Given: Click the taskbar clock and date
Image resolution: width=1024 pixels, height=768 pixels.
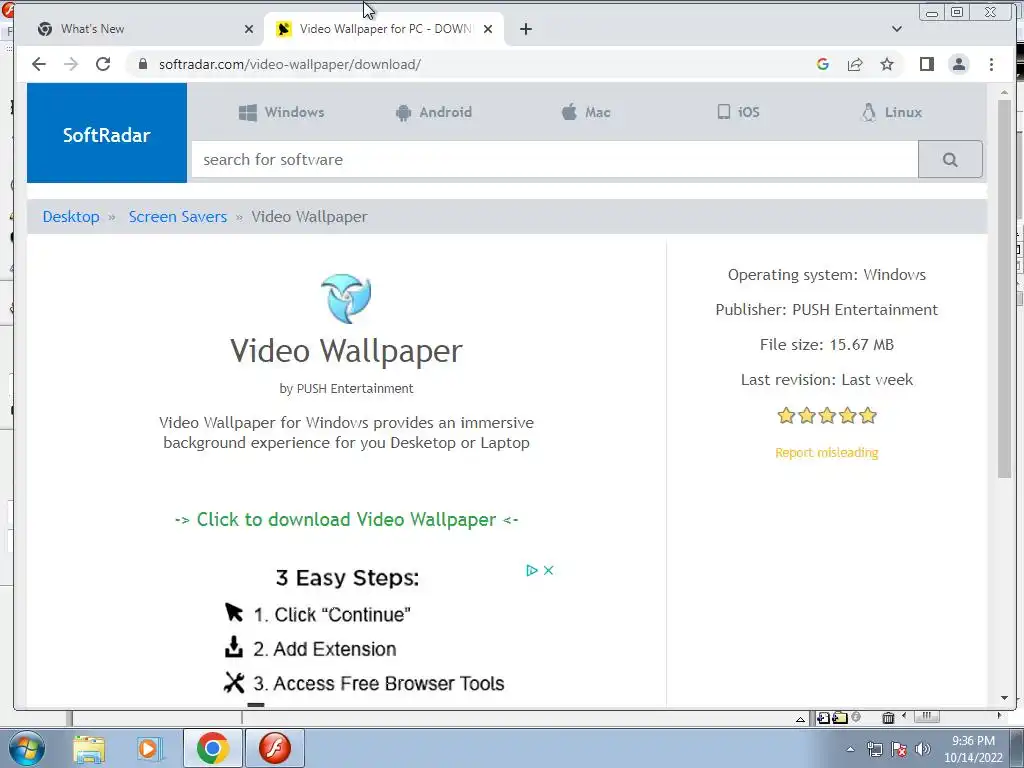Looking at the screenshot, I should 973,749.
